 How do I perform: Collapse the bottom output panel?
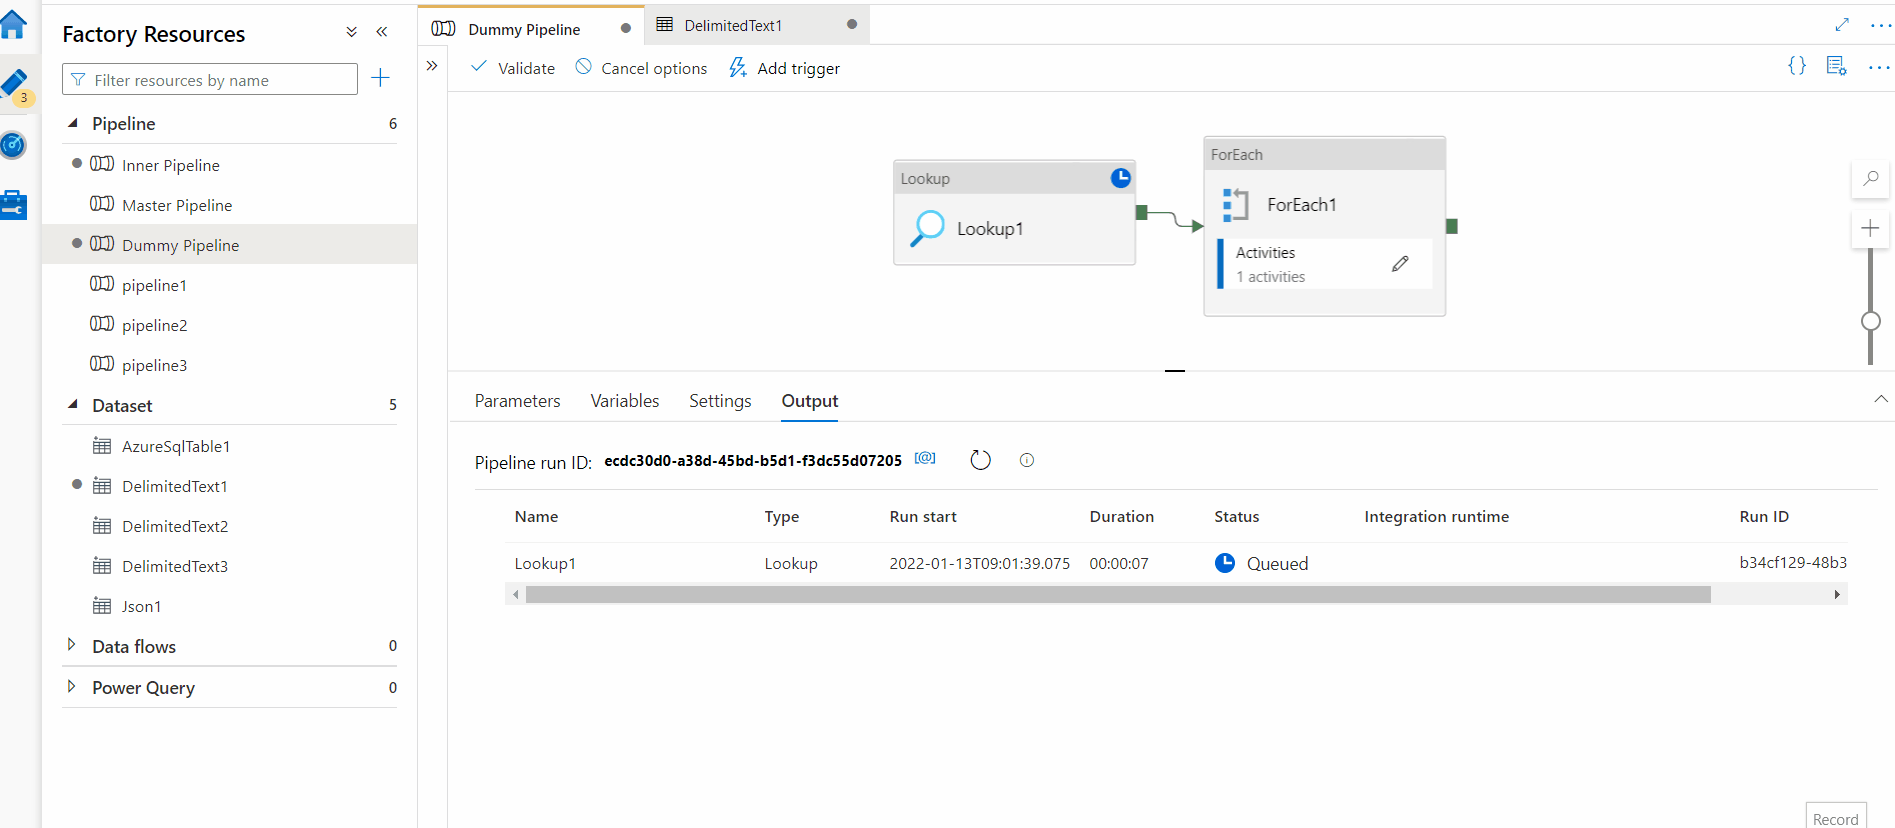tap(1880, 399)
